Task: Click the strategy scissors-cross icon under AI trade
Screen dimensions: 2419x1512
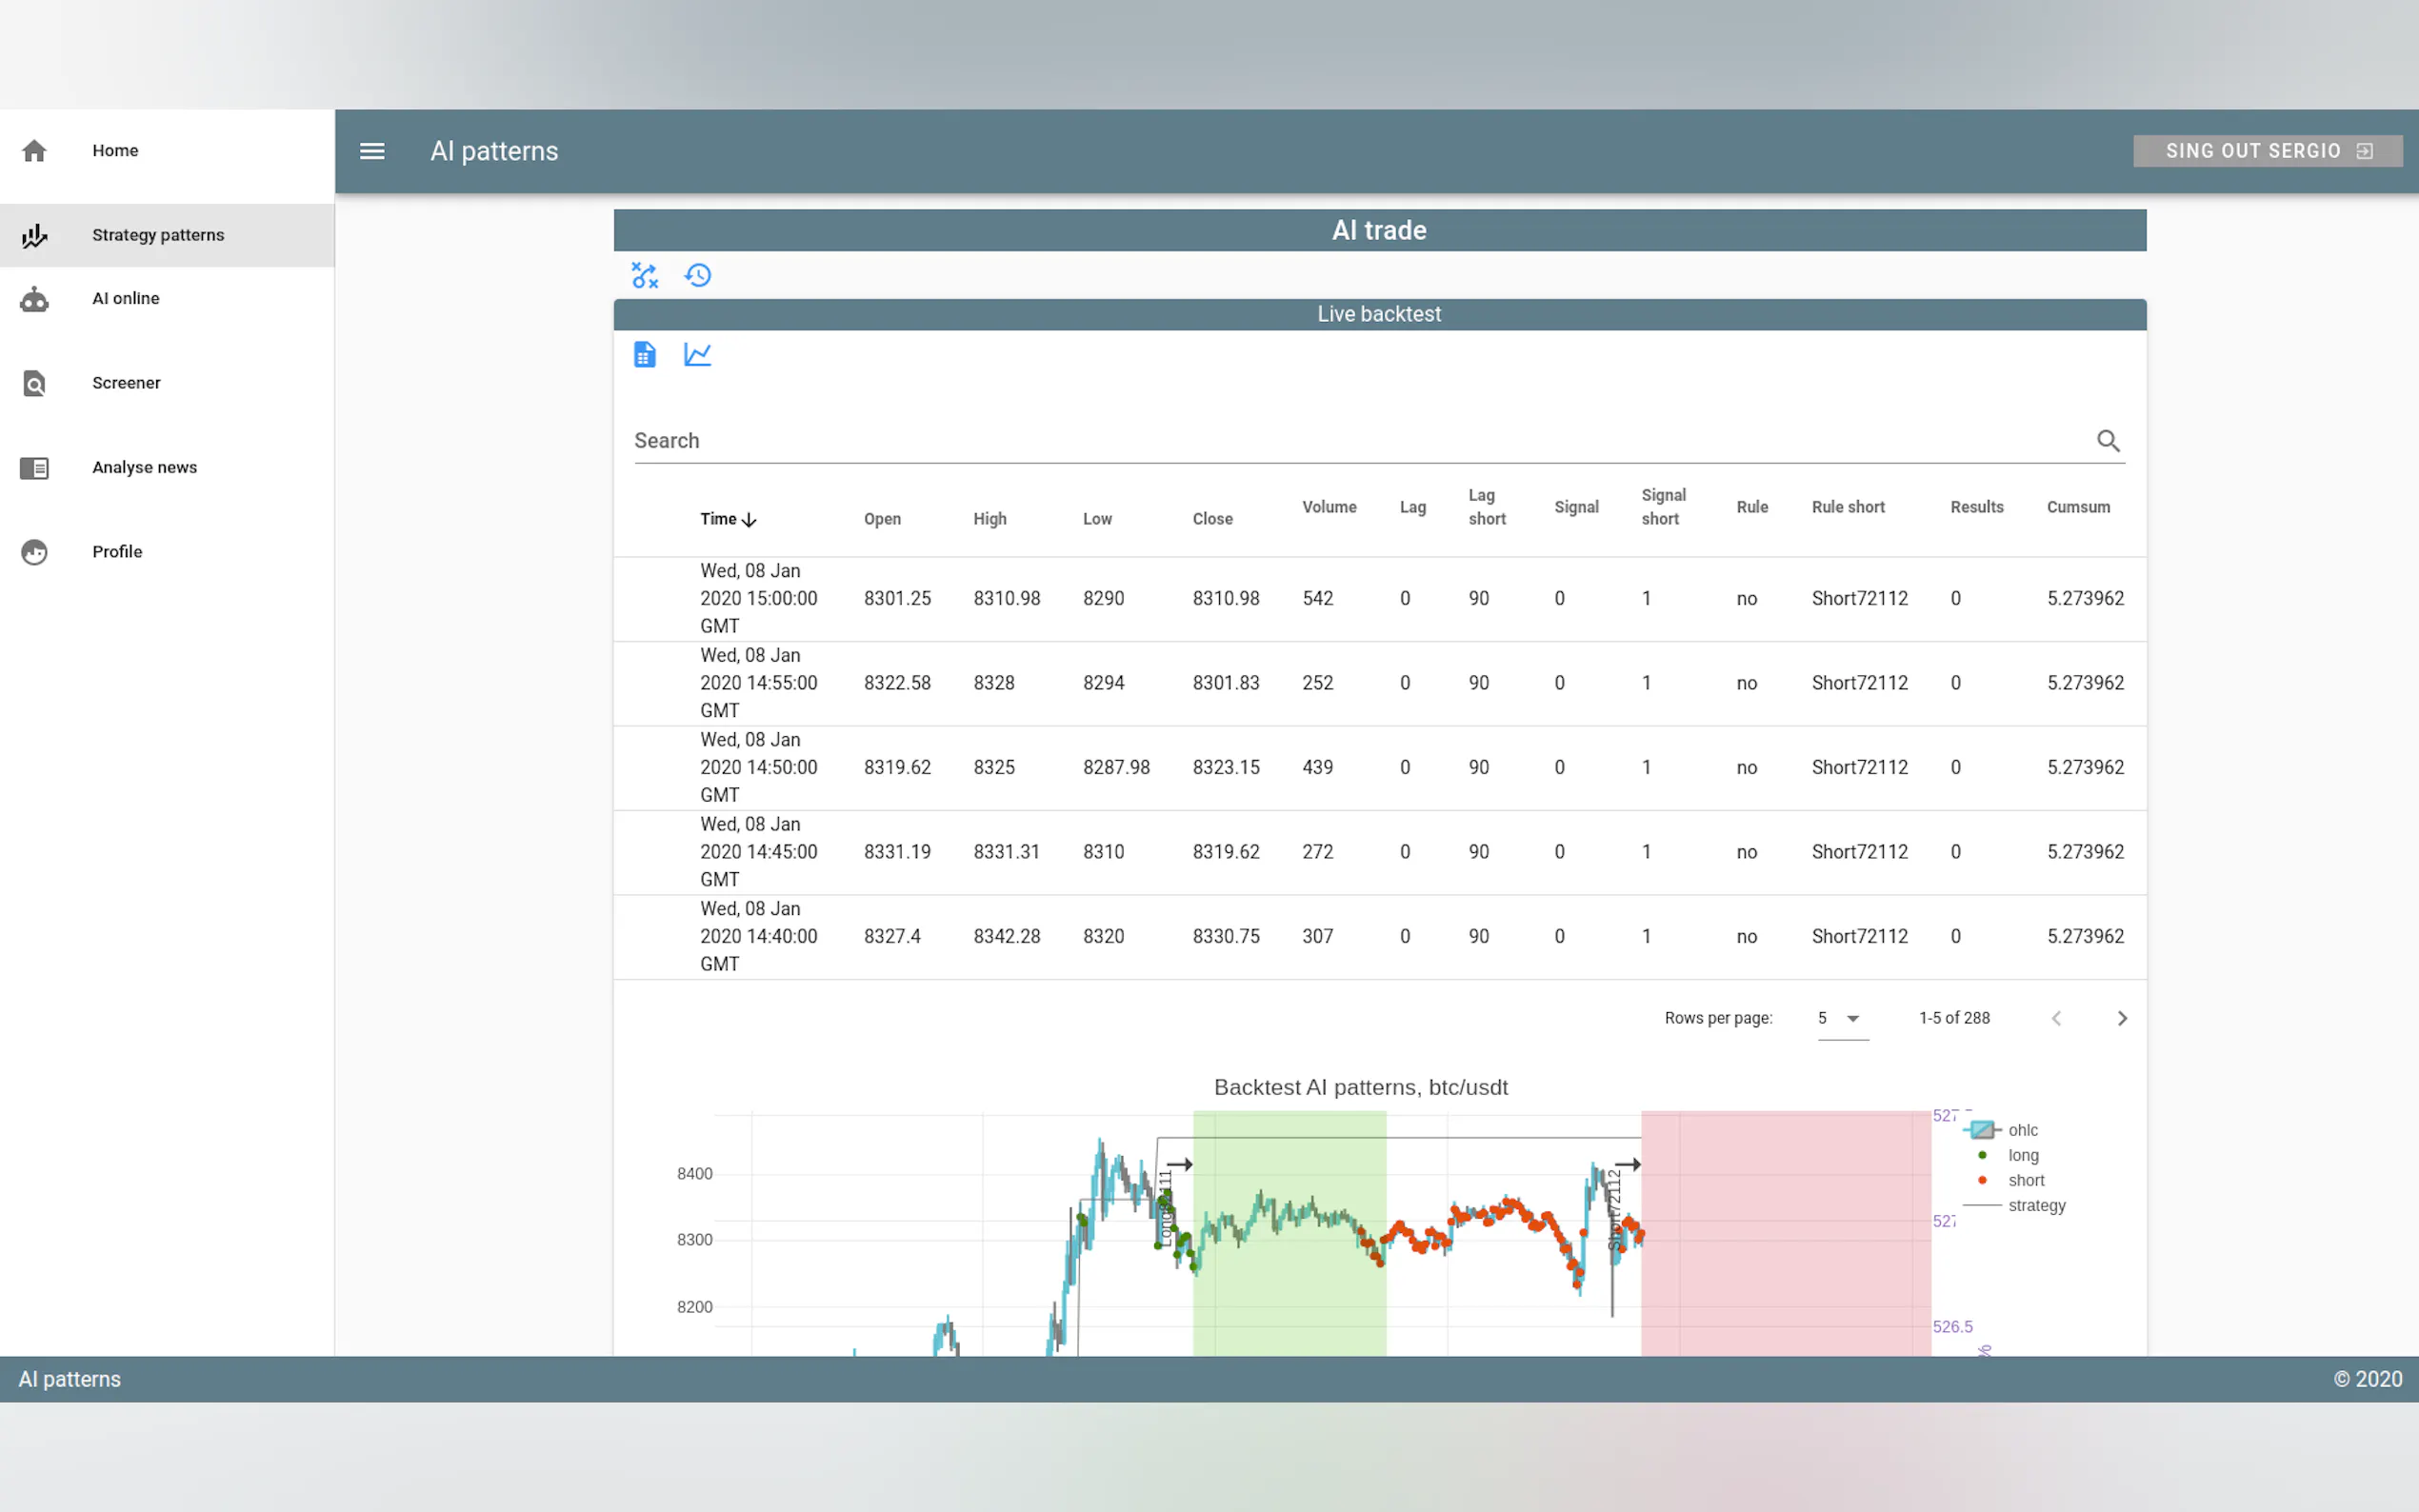Action: pos(645,275)
